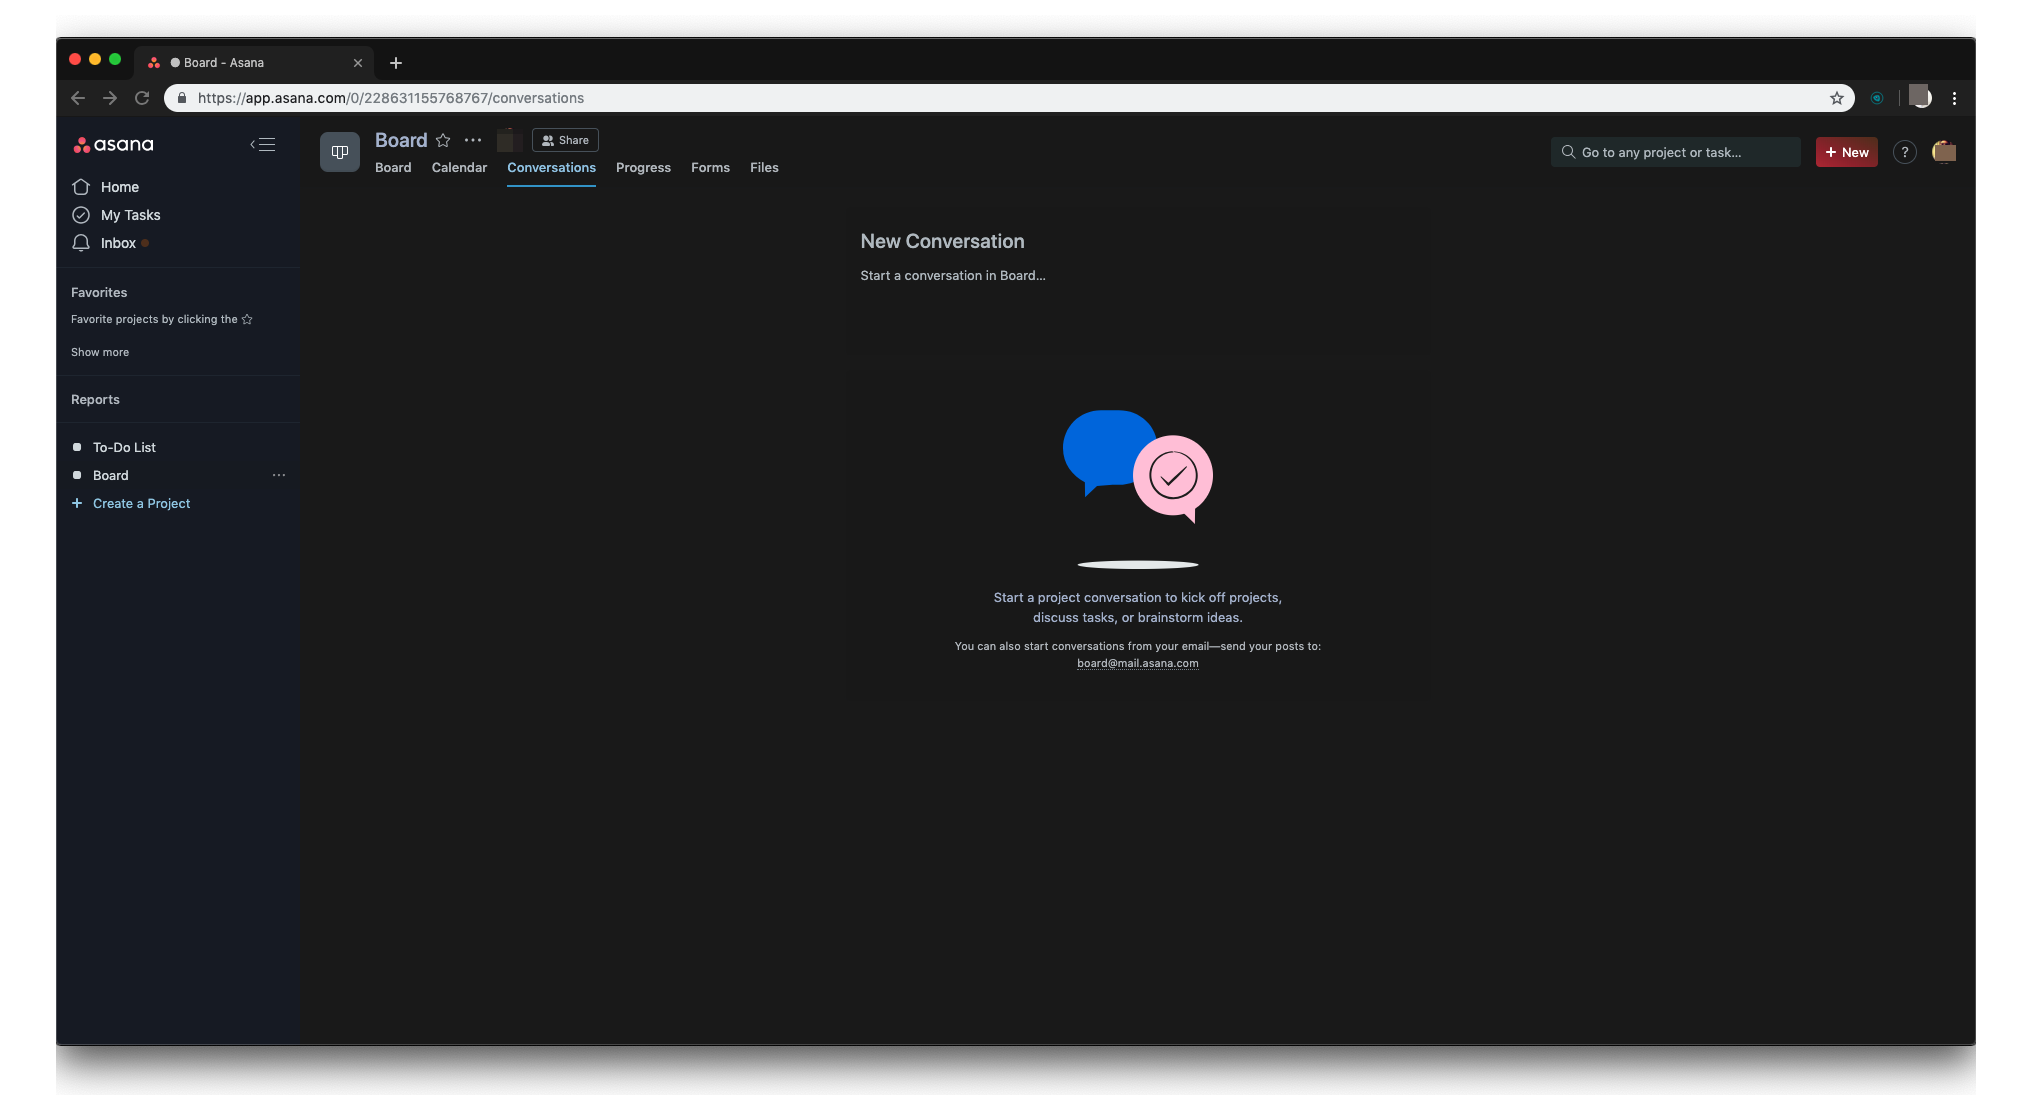Click the Board project in sidebar
The image size is (2032, 1119).
tap(110, 474)
